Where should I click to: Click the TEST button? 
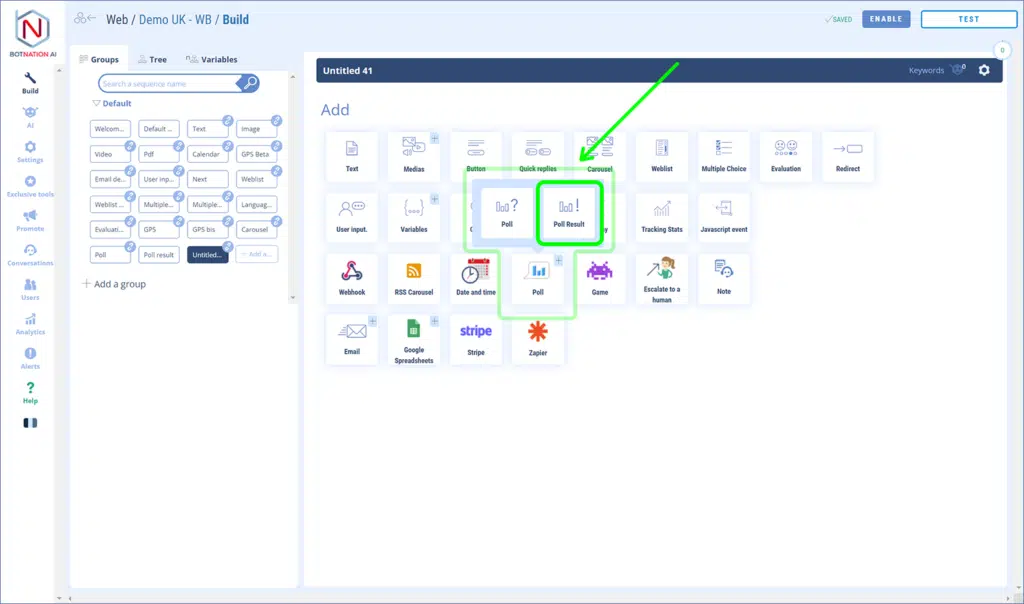[968, 19]
